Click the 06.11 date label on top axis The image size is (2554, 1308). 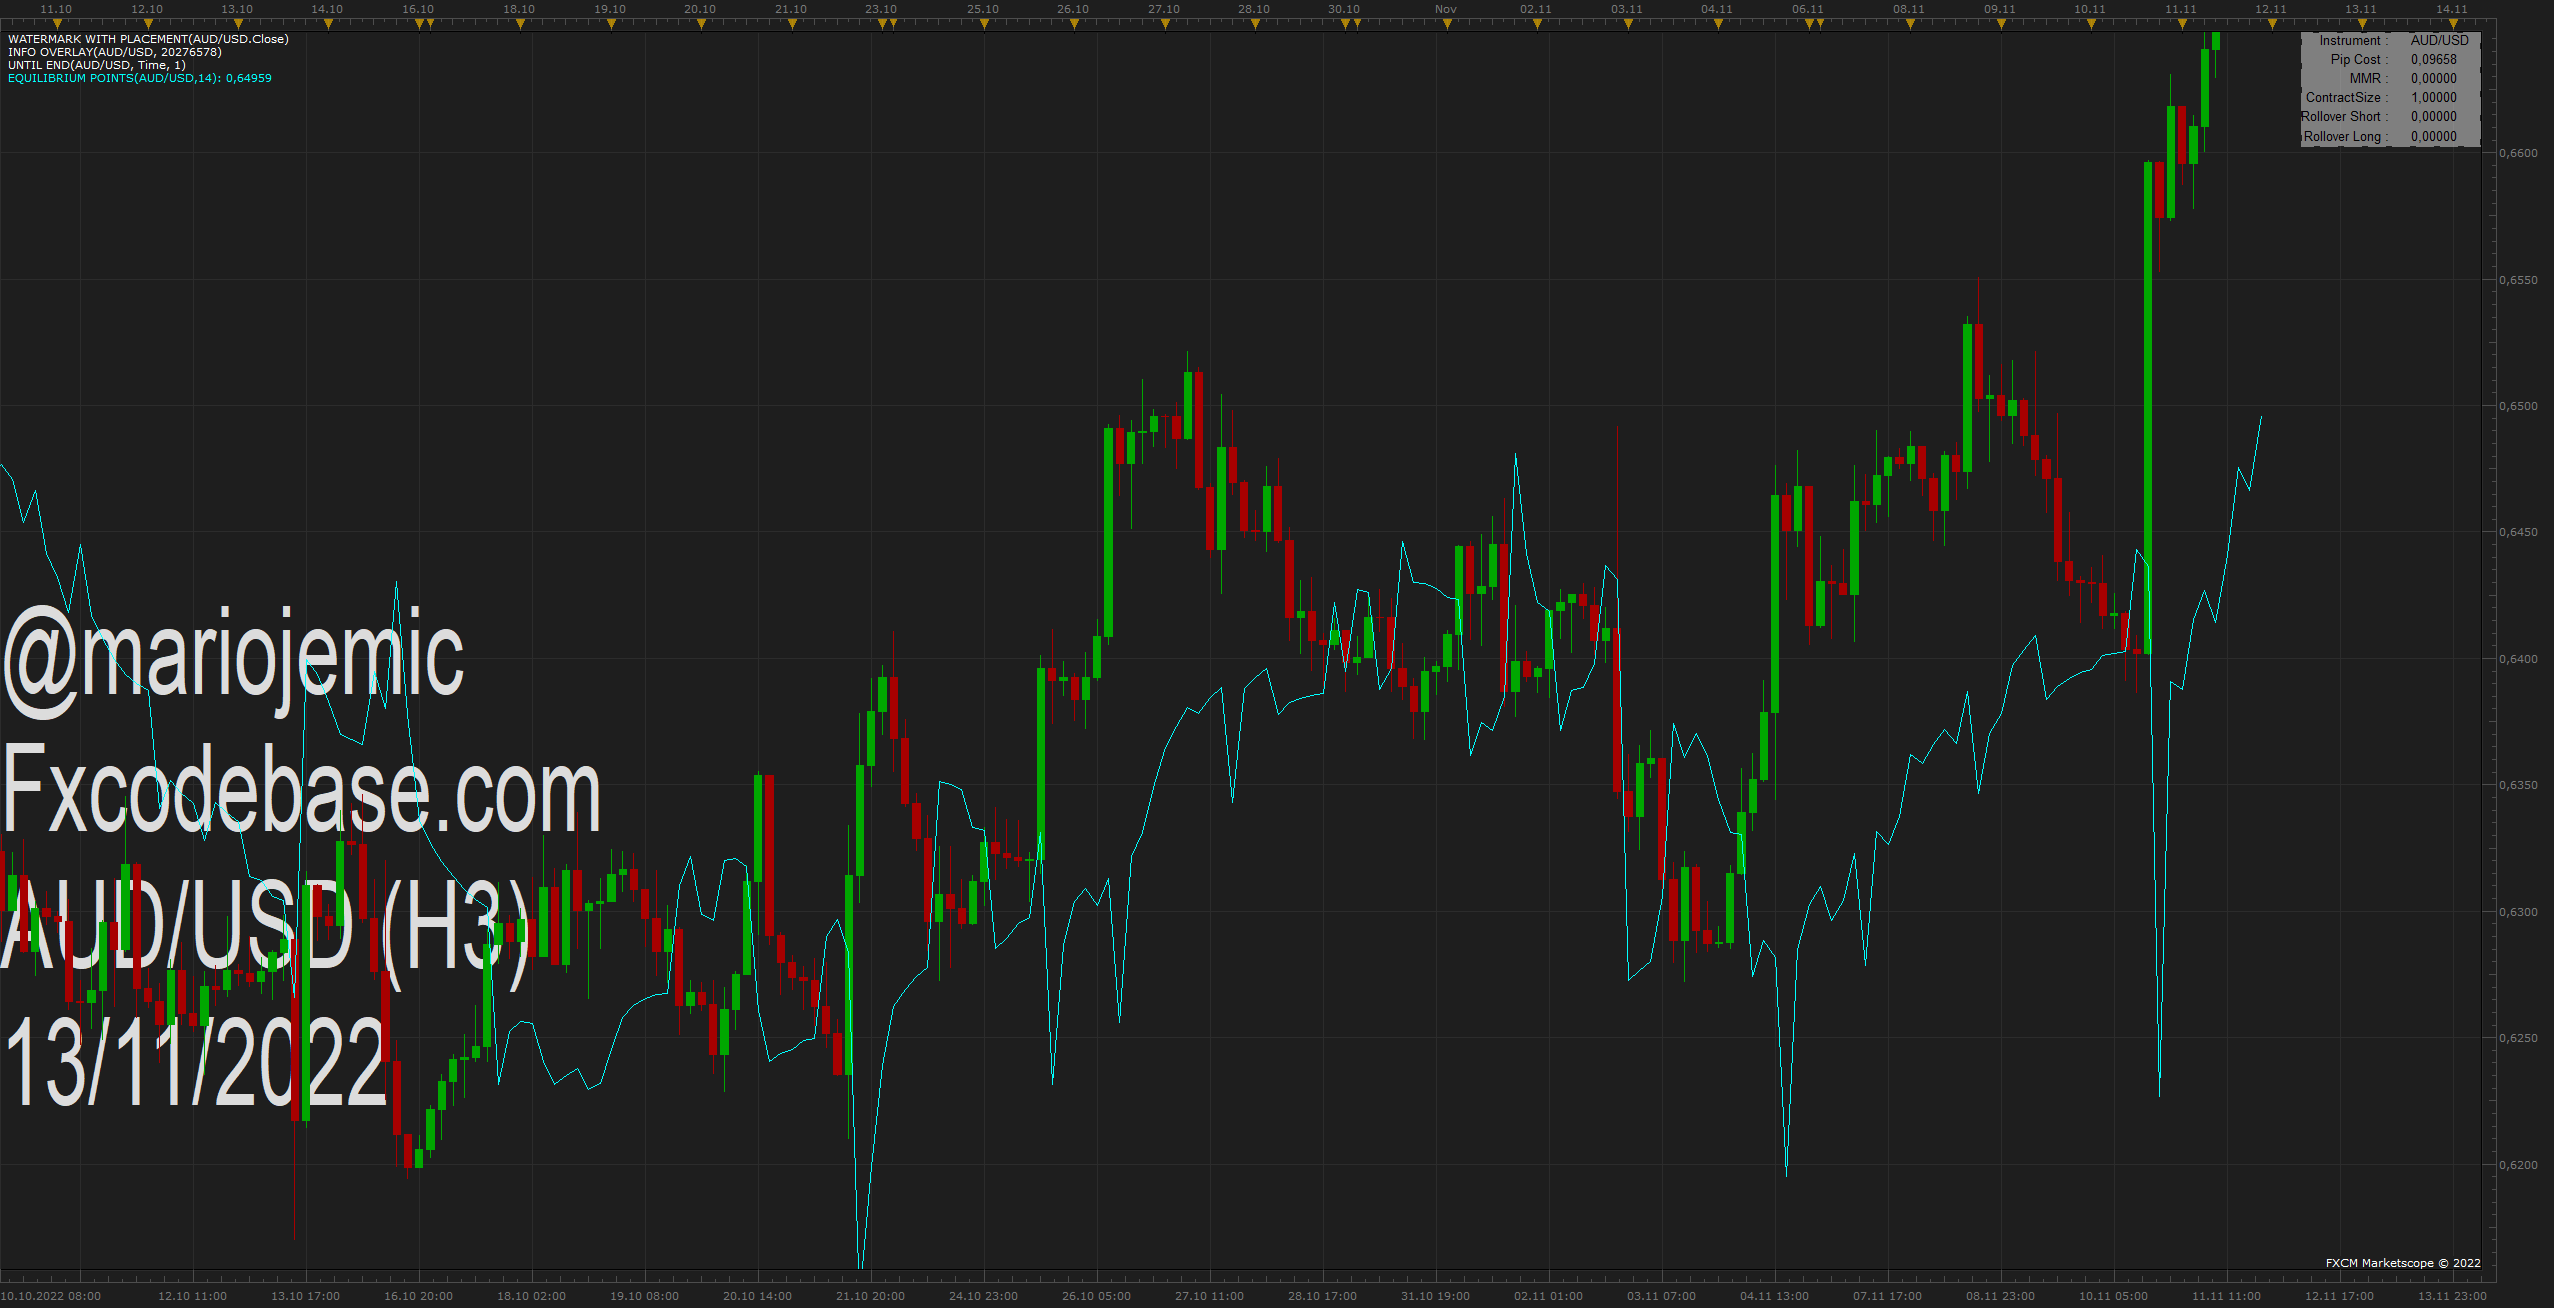pyautogui.click(x=1808, y=9)
